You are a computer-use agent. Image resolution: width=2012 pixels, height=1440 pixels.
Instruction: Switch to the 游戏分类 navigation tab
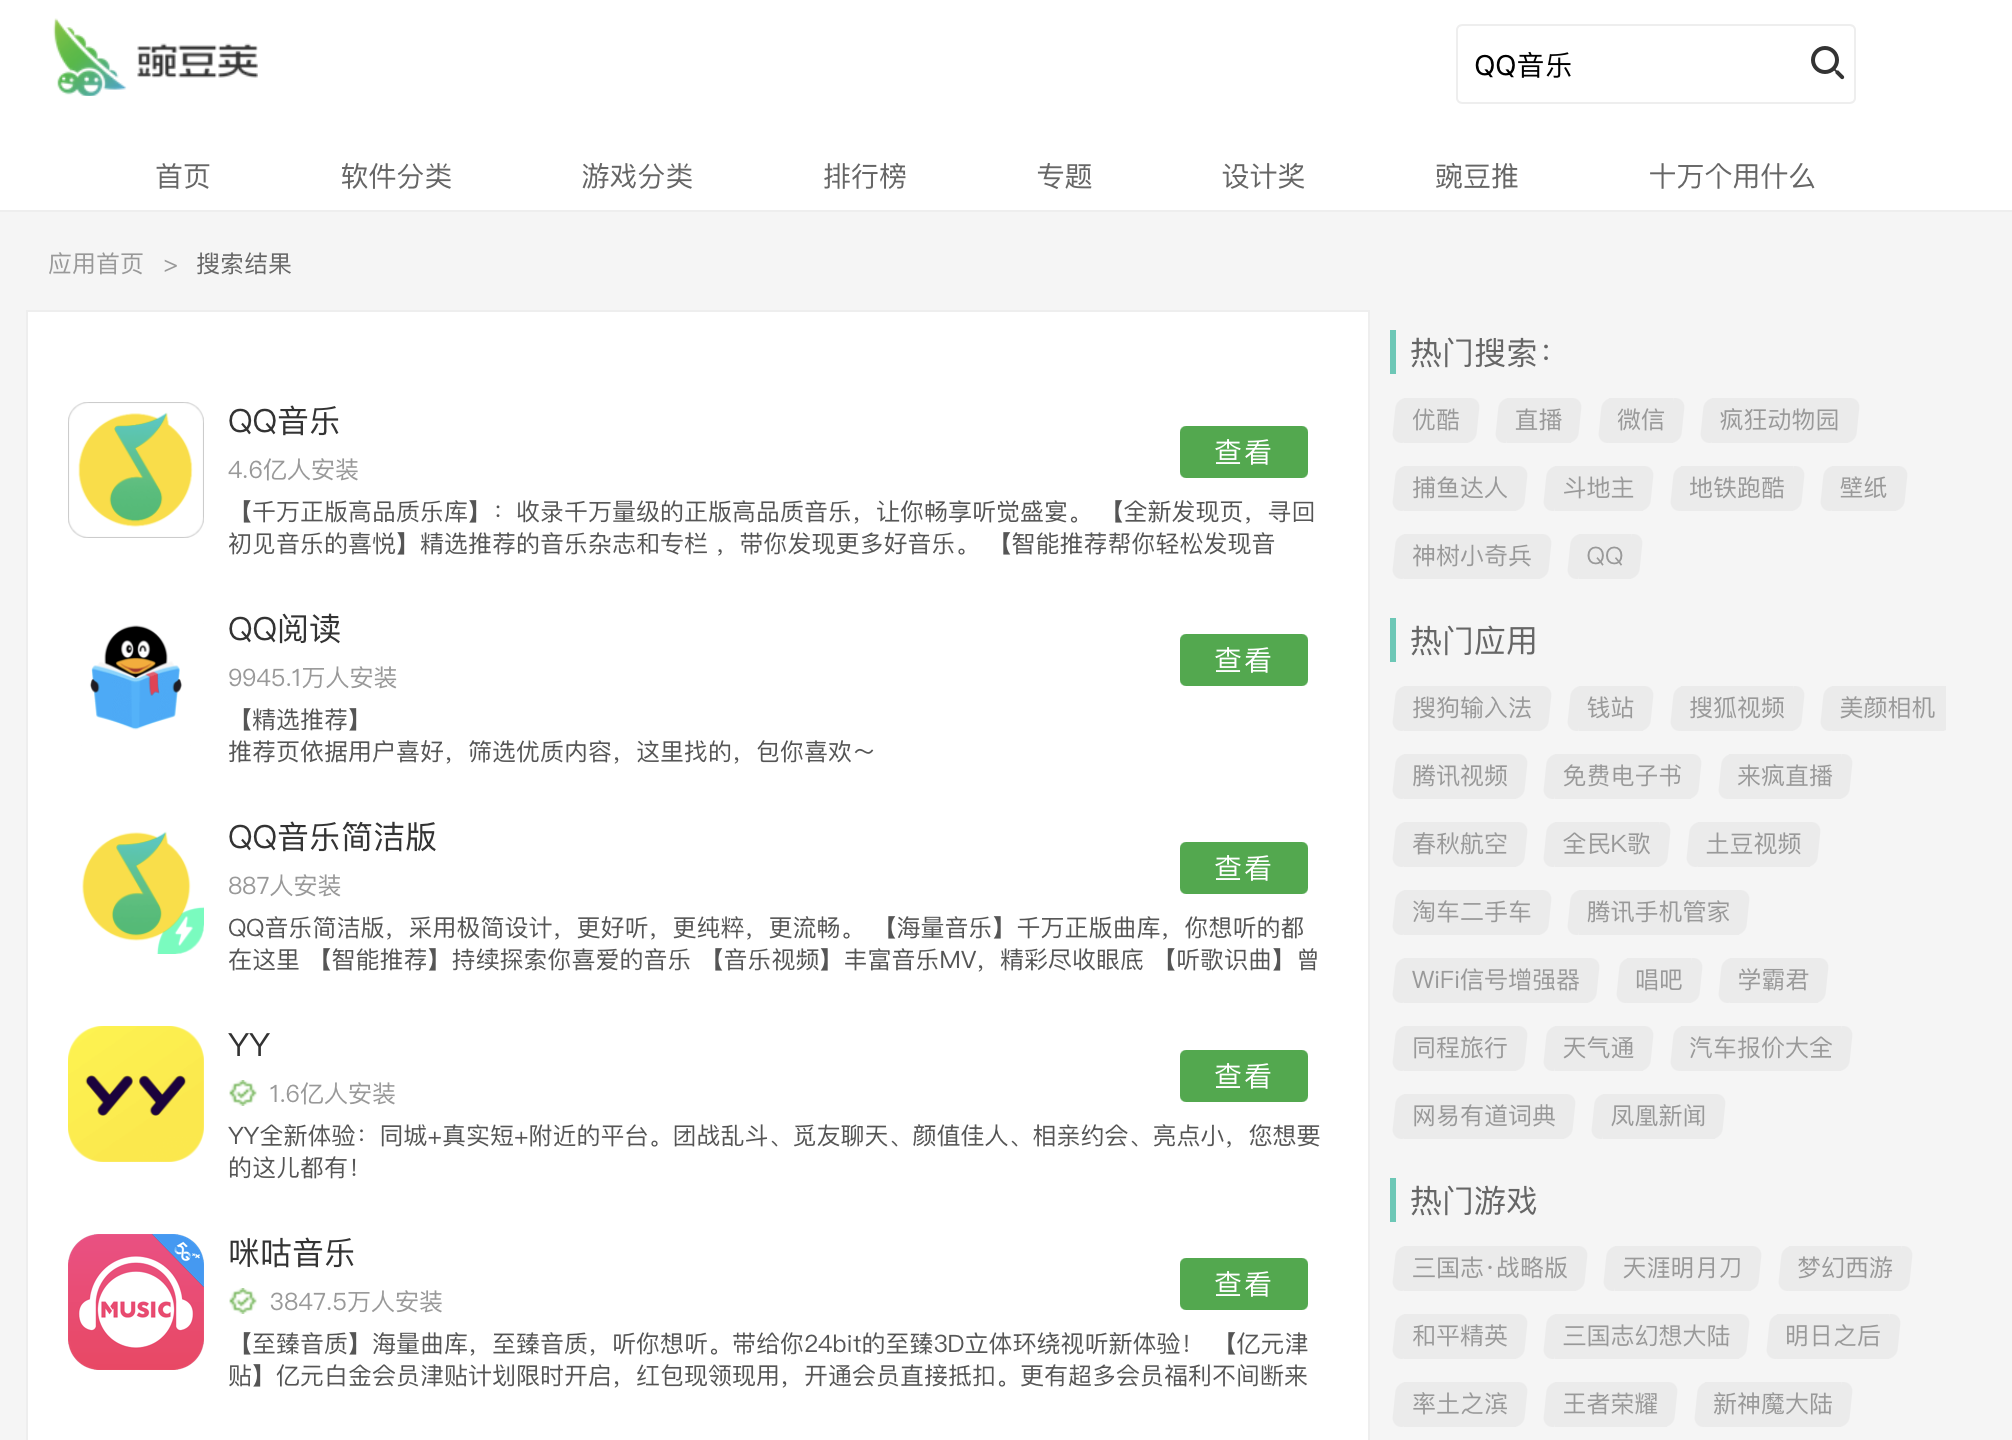637,177
